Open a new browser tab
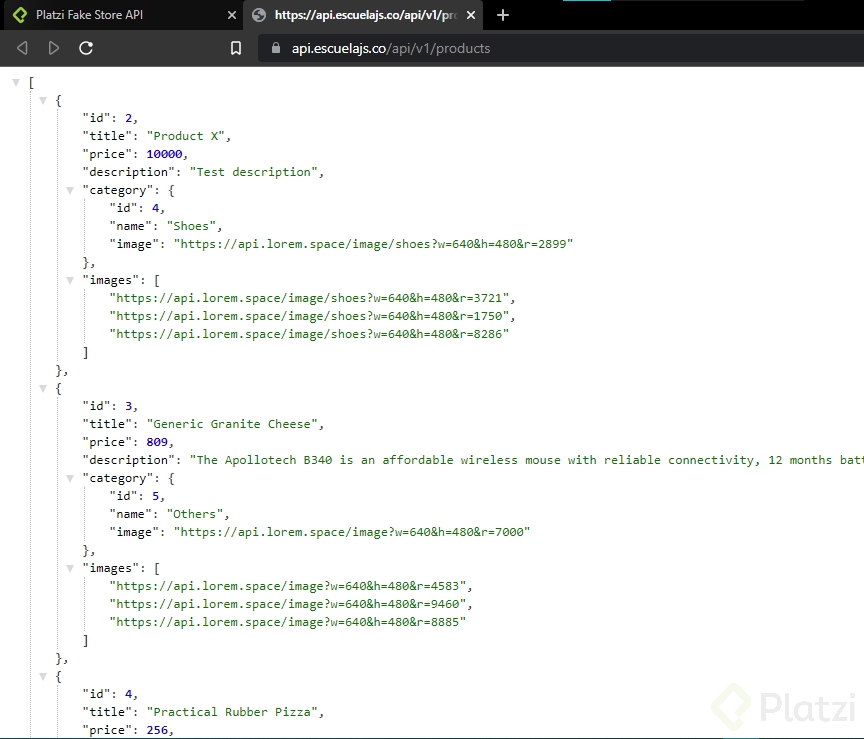 pyautogui.click(x=503, y=15)
